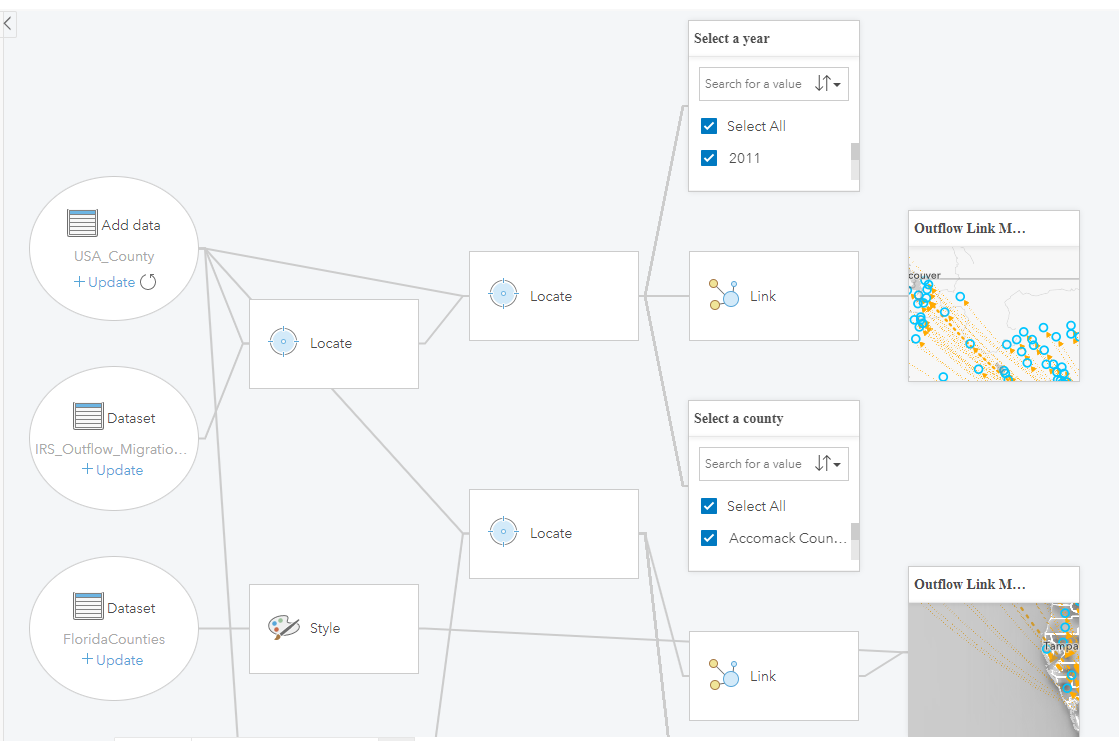Viewport: 1119px width, 741px height.
Task: Click the Add data table icon
Action: click(84, 224)
